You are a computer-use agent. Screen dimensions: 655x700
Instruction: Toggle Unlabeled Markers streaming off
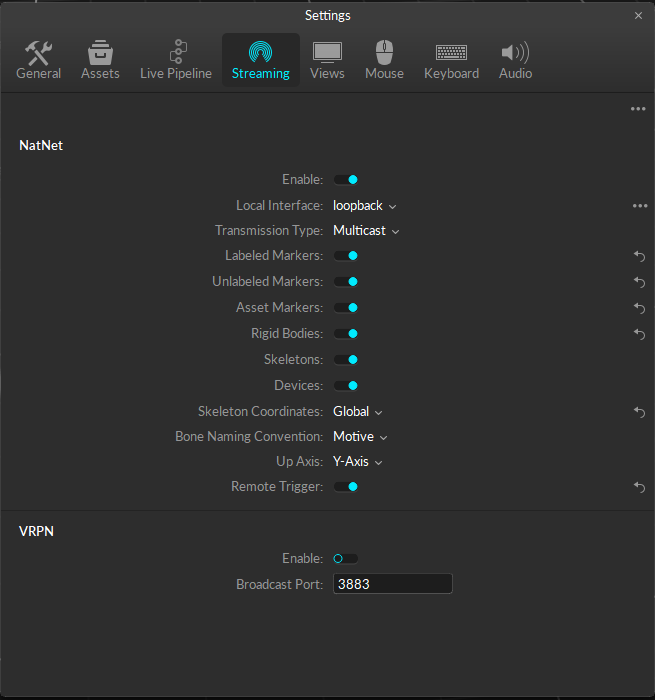pyautogui.click(x=346, y=282)
